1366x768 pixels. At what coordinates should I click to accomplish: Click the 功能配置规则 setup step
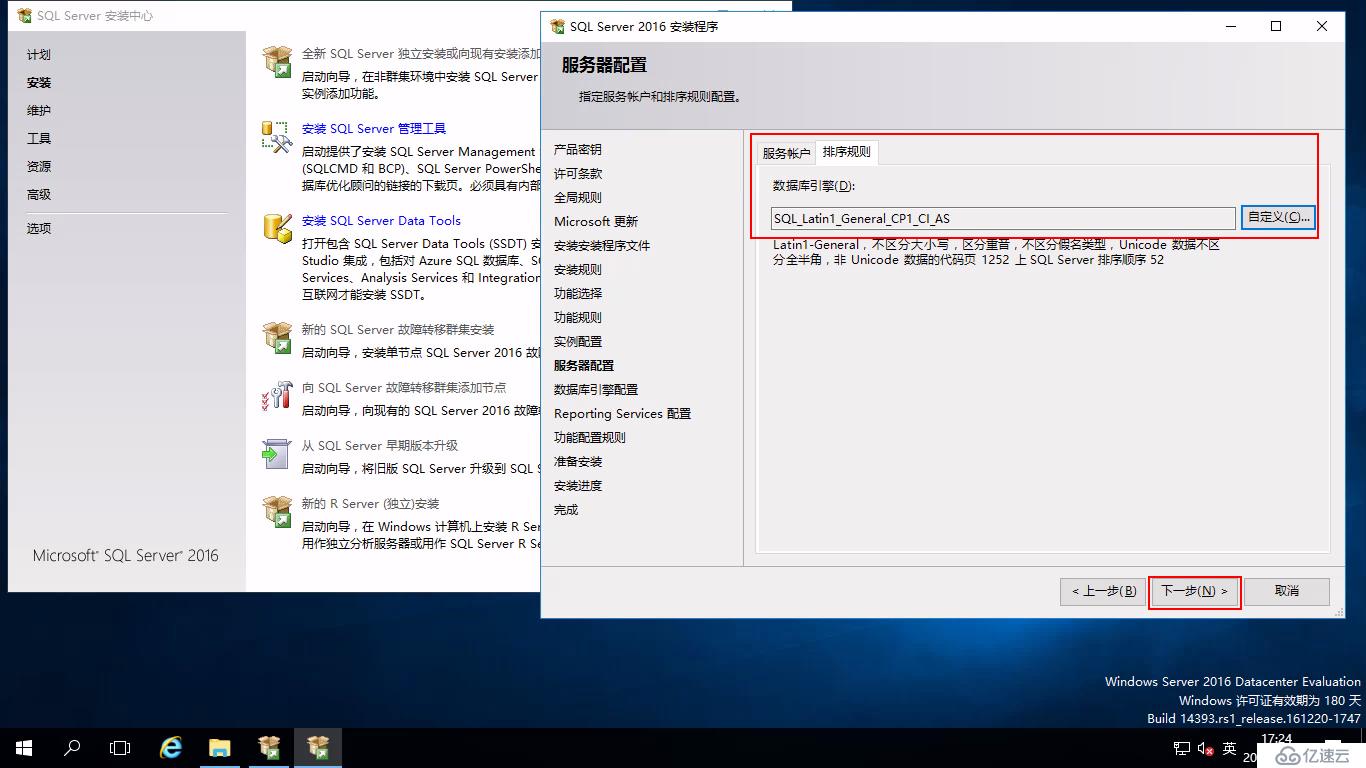[590, 438]
